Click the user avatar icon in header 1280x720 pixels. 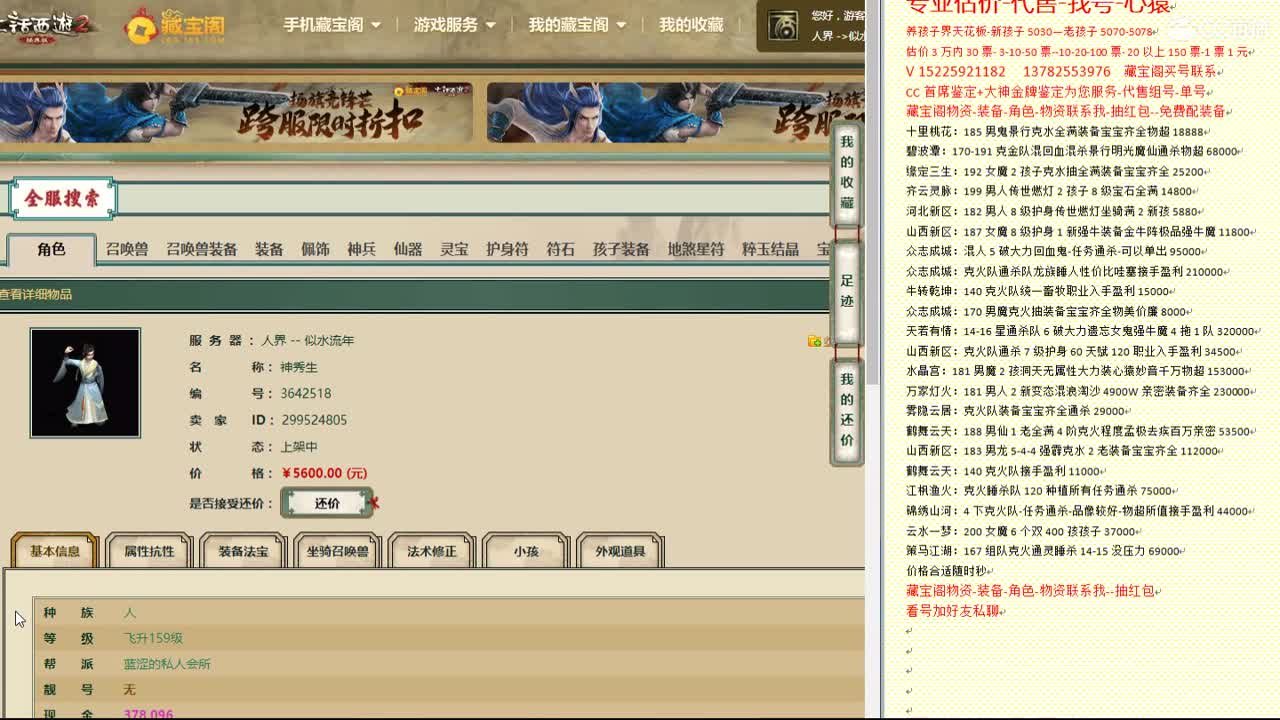point(783,27)
